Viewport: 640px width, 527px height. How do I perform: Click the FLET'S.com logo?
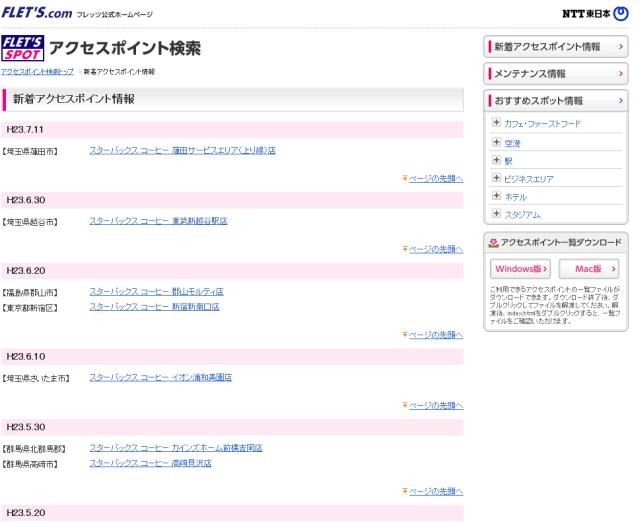point(37,12)
